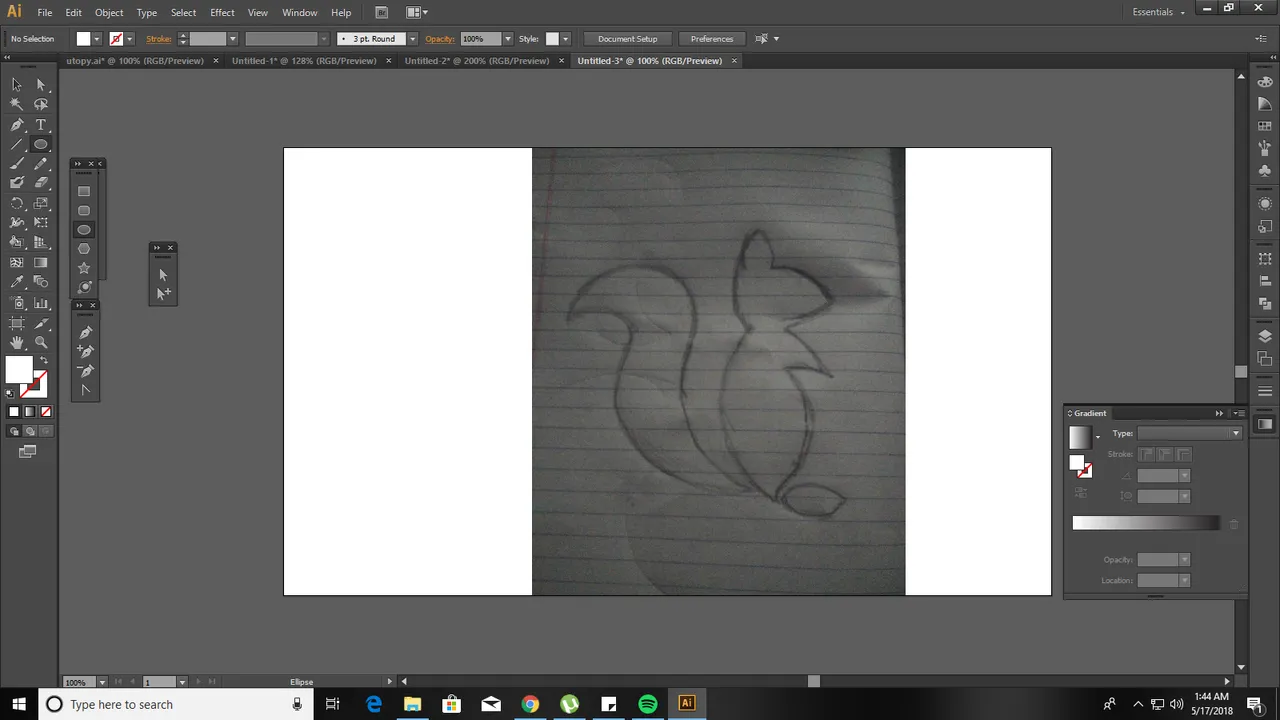
Task: Open the Gradient Type dropdown
Action: 1189,433
